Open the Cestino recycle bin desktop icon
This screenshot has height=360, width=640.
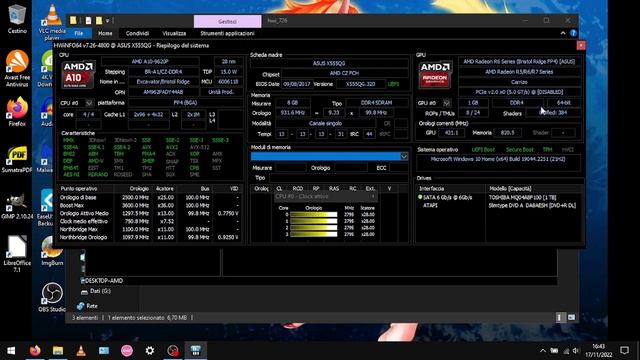pos(17,18)
